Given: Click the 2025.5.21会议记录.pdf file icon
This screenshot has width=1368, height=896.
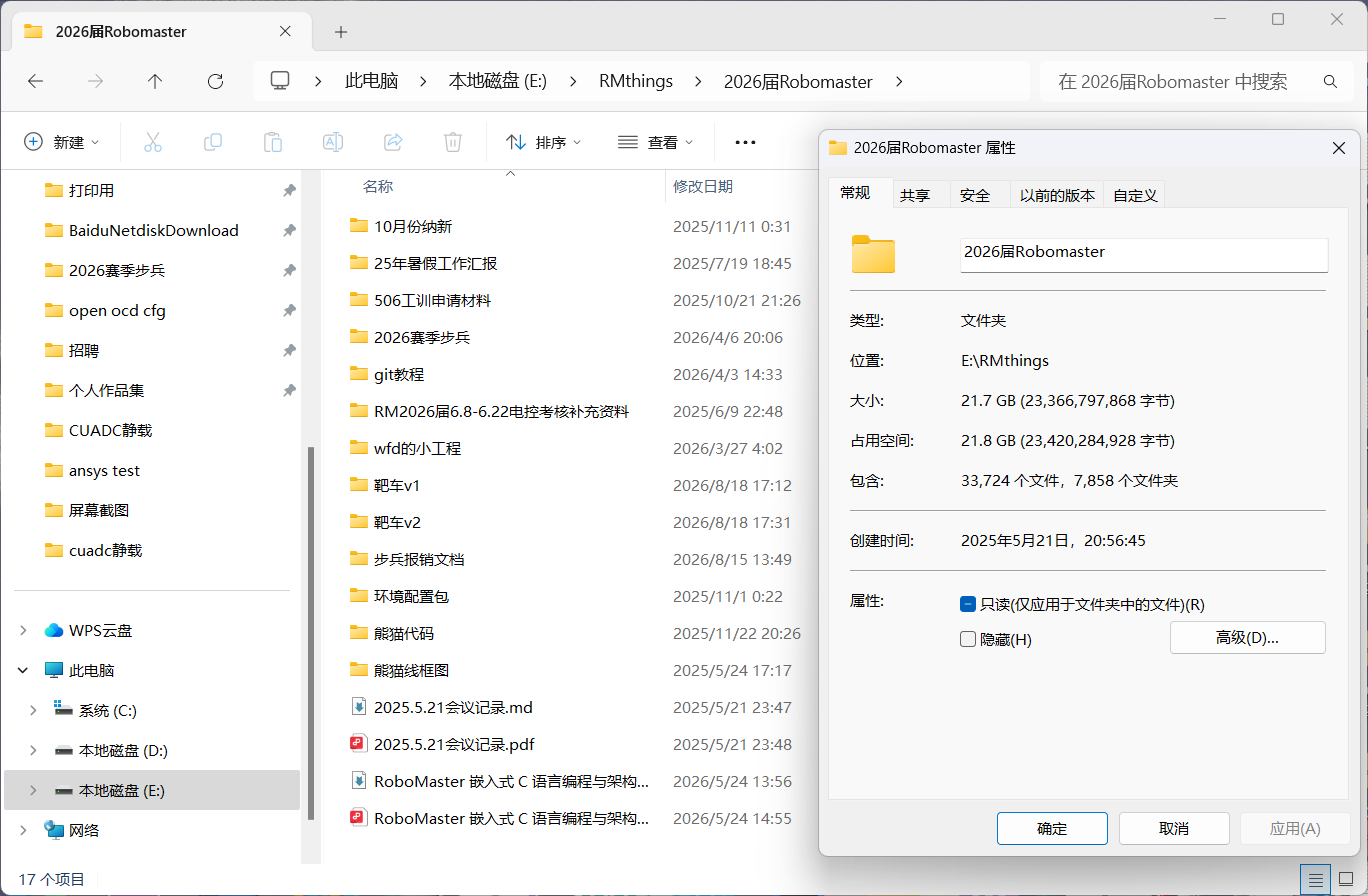Looking at the screenshot, I should 358,744.
